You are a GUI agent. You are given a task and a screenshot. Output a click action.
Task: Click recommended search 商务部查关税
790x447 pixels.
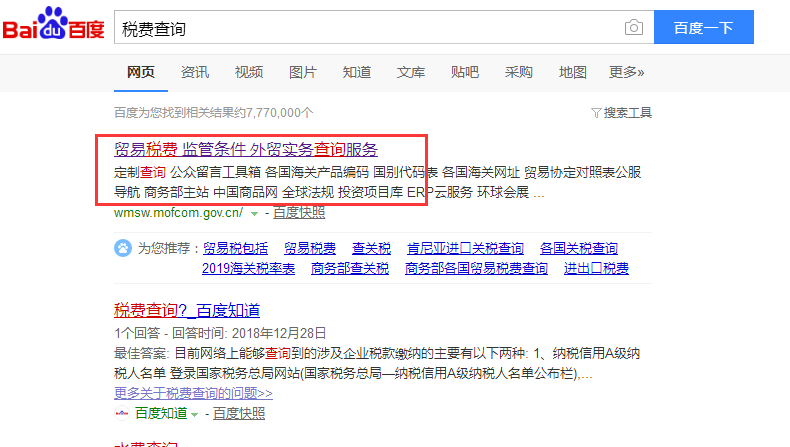[x=350, y=269]
